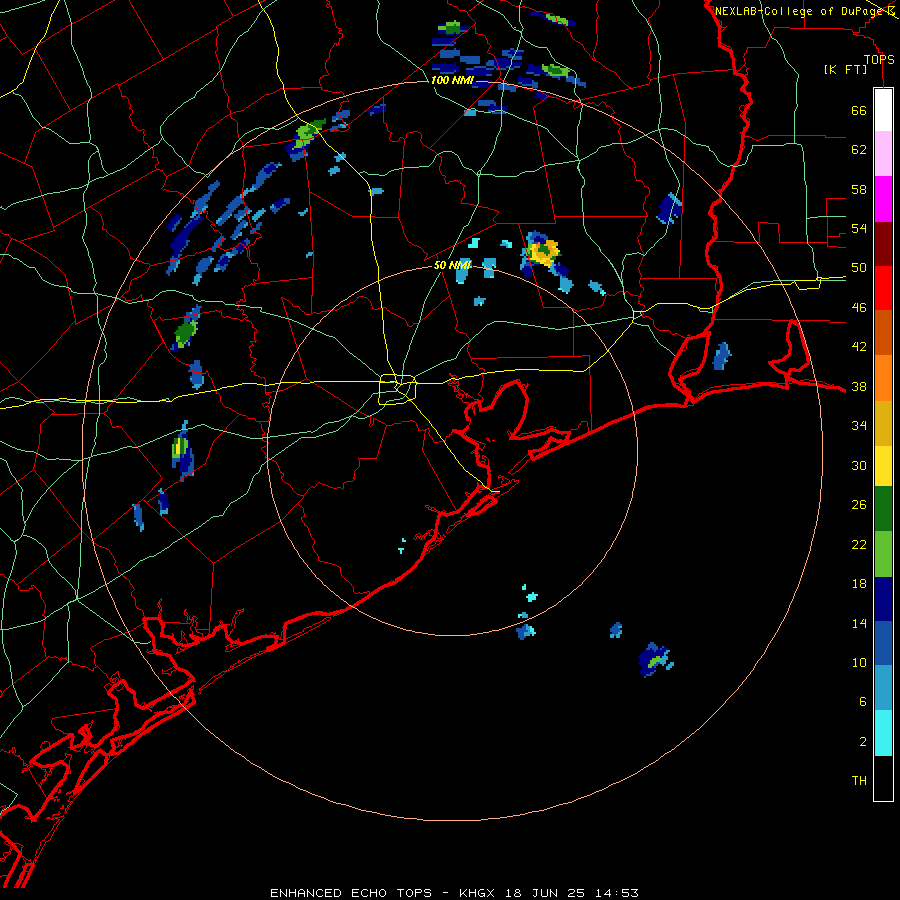Click the '2' scale value
The height and width of the screenshot is (900, 900).
pos(863,742)
